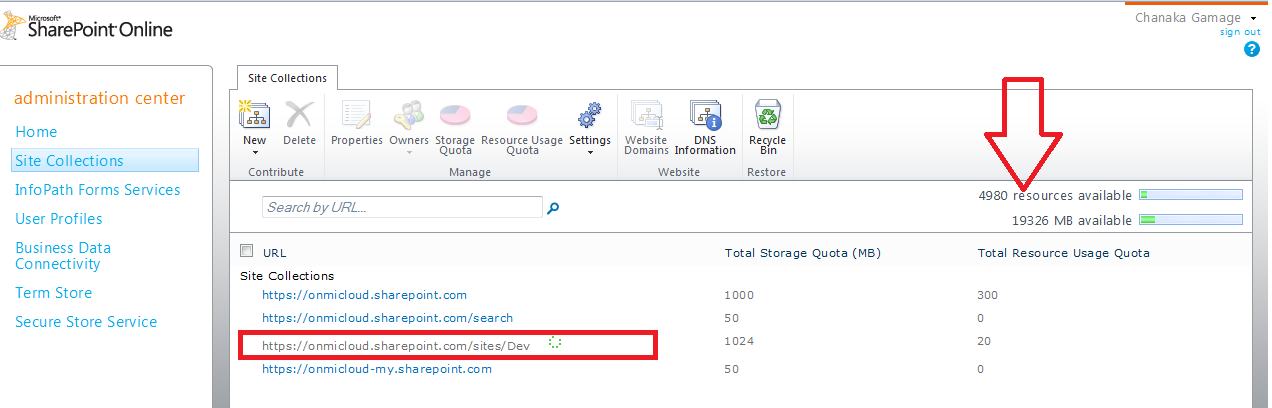The image size is (1272, 408).
Task: Open the onmicloud.sharepoint.com/search link
Action: tap(388, 318)
